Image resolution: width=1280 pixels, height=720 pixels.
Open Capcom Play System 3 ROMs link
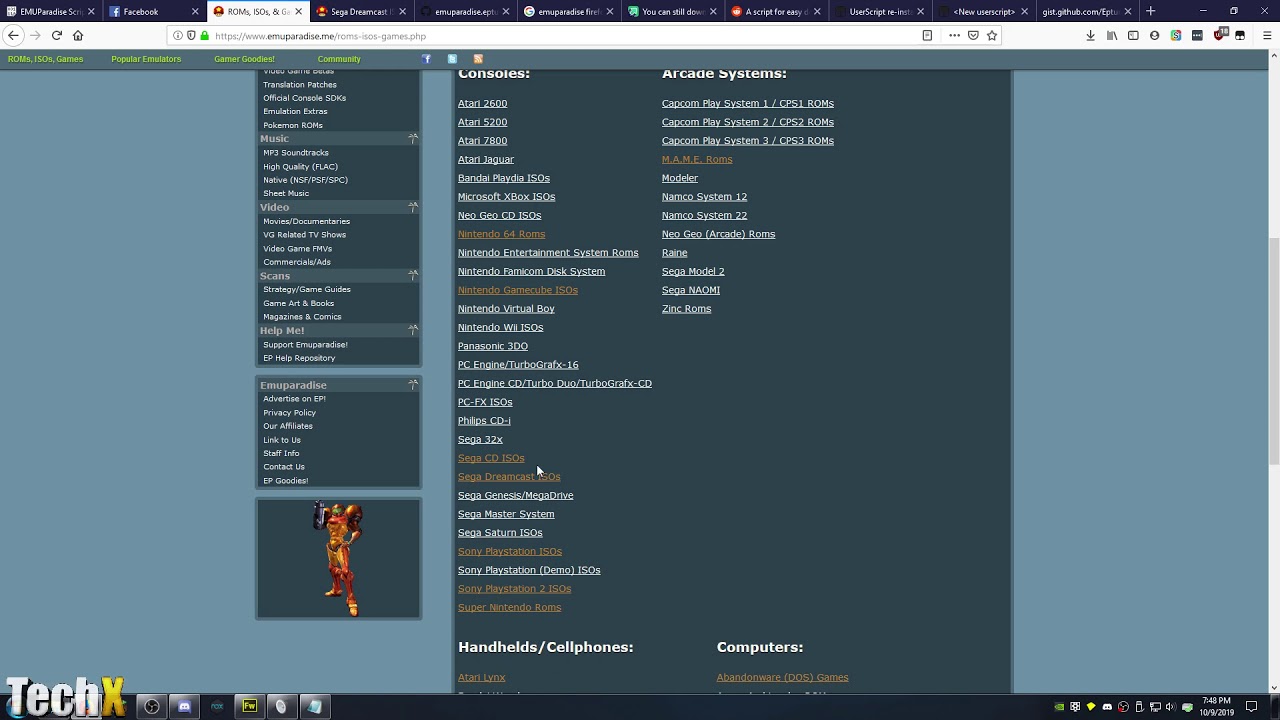(x=747, y=141)
